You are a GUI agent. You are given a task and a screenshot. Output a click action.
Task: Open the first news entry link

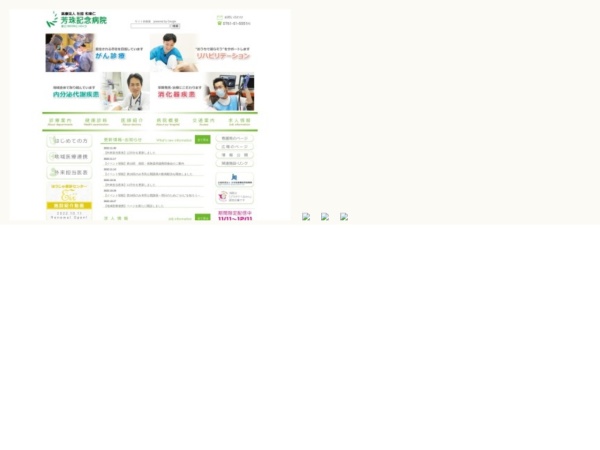click(130, 153)
